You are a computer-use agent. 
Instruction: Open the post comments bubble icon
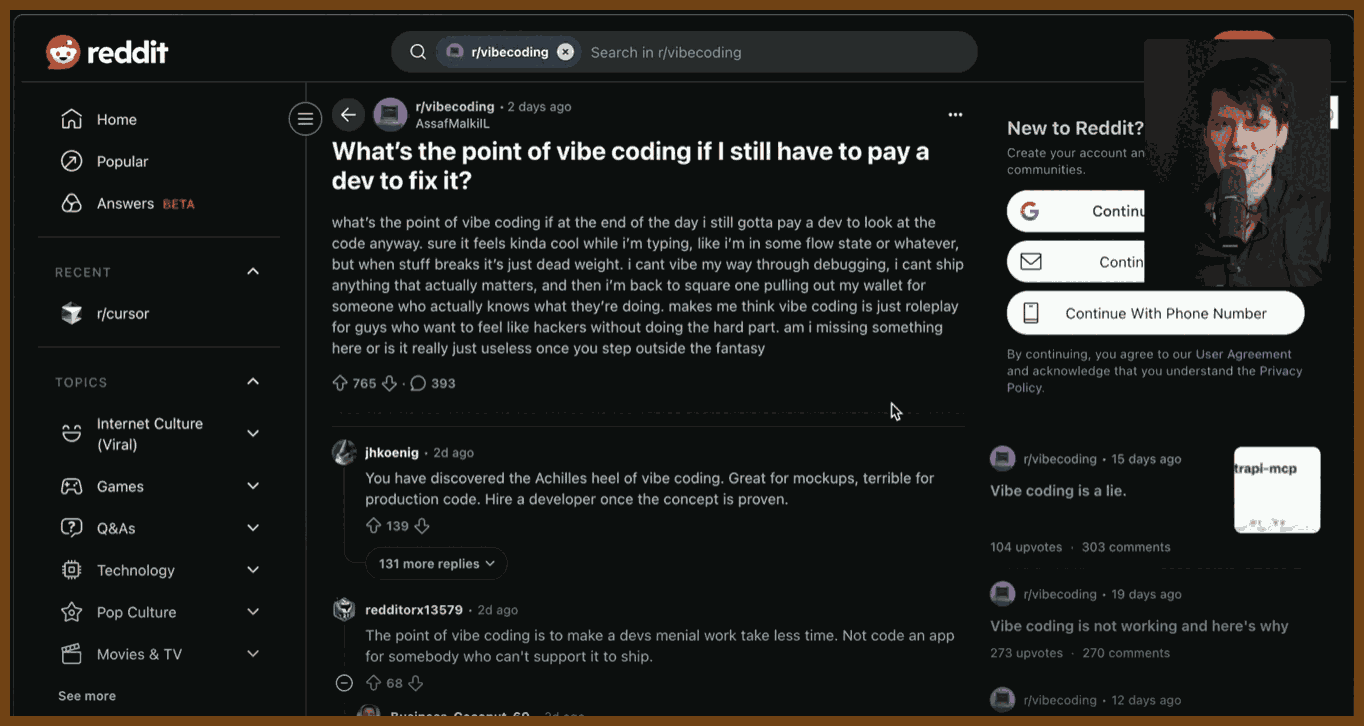[418, 383]
